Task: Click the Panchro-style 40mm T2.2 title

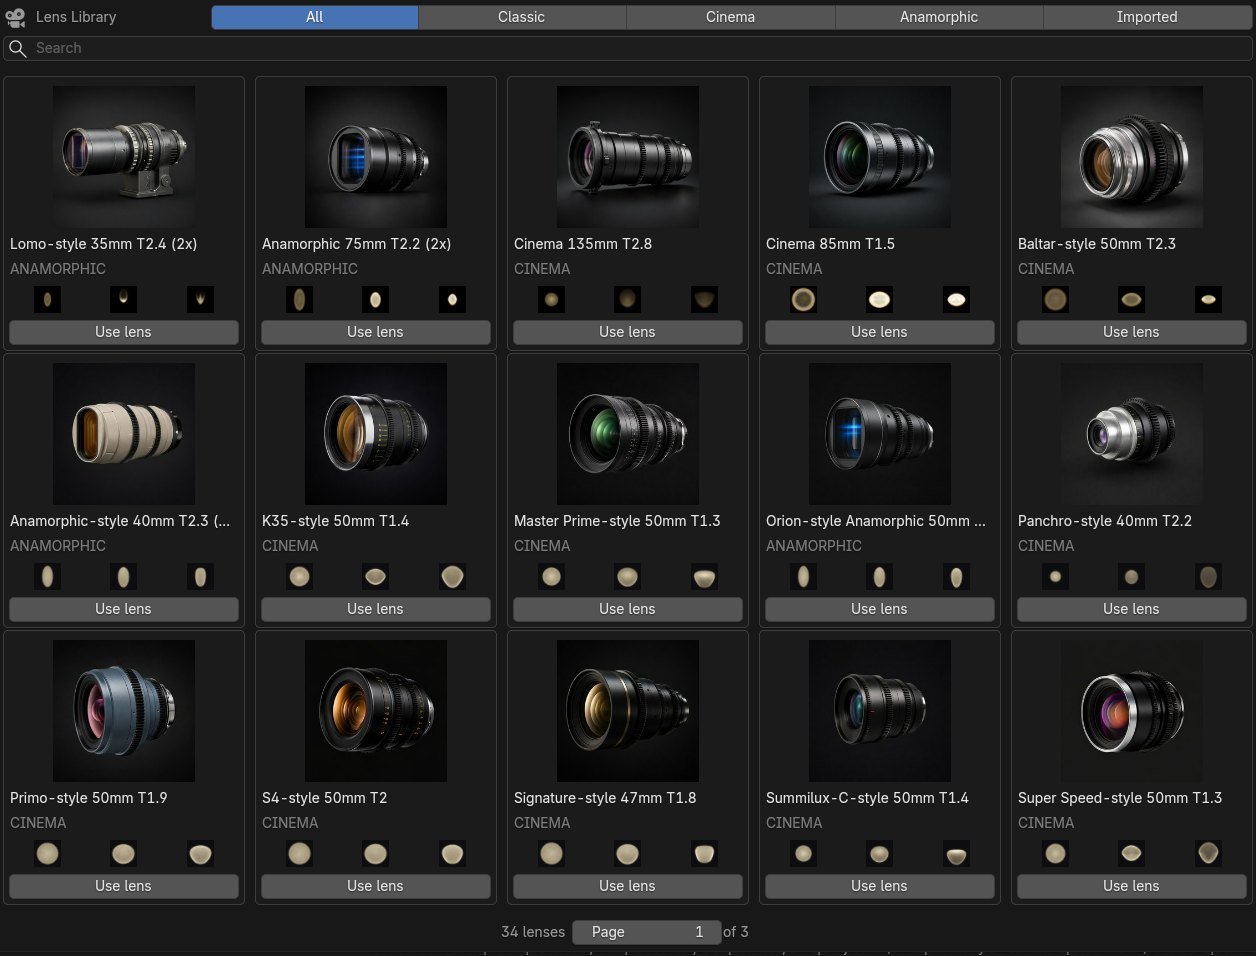Action: 1105,521
